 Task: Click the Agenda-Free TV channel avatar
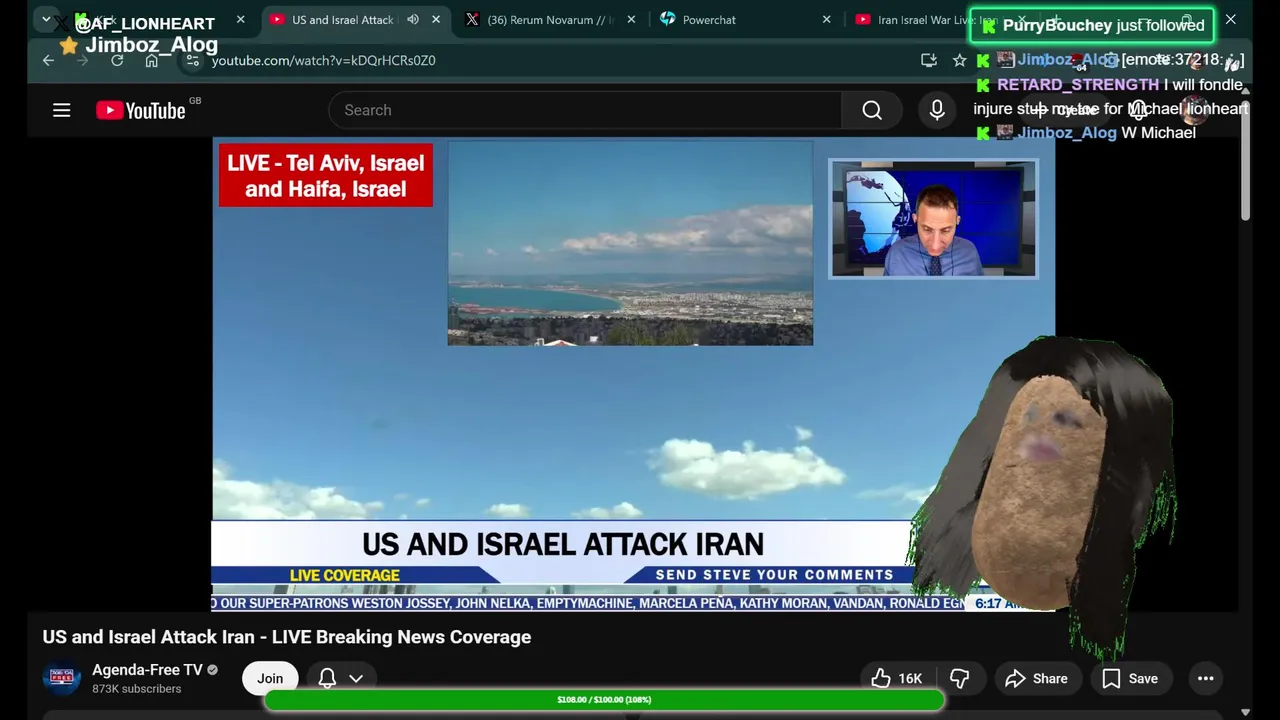pyautogui.click(x=61, y=678)
